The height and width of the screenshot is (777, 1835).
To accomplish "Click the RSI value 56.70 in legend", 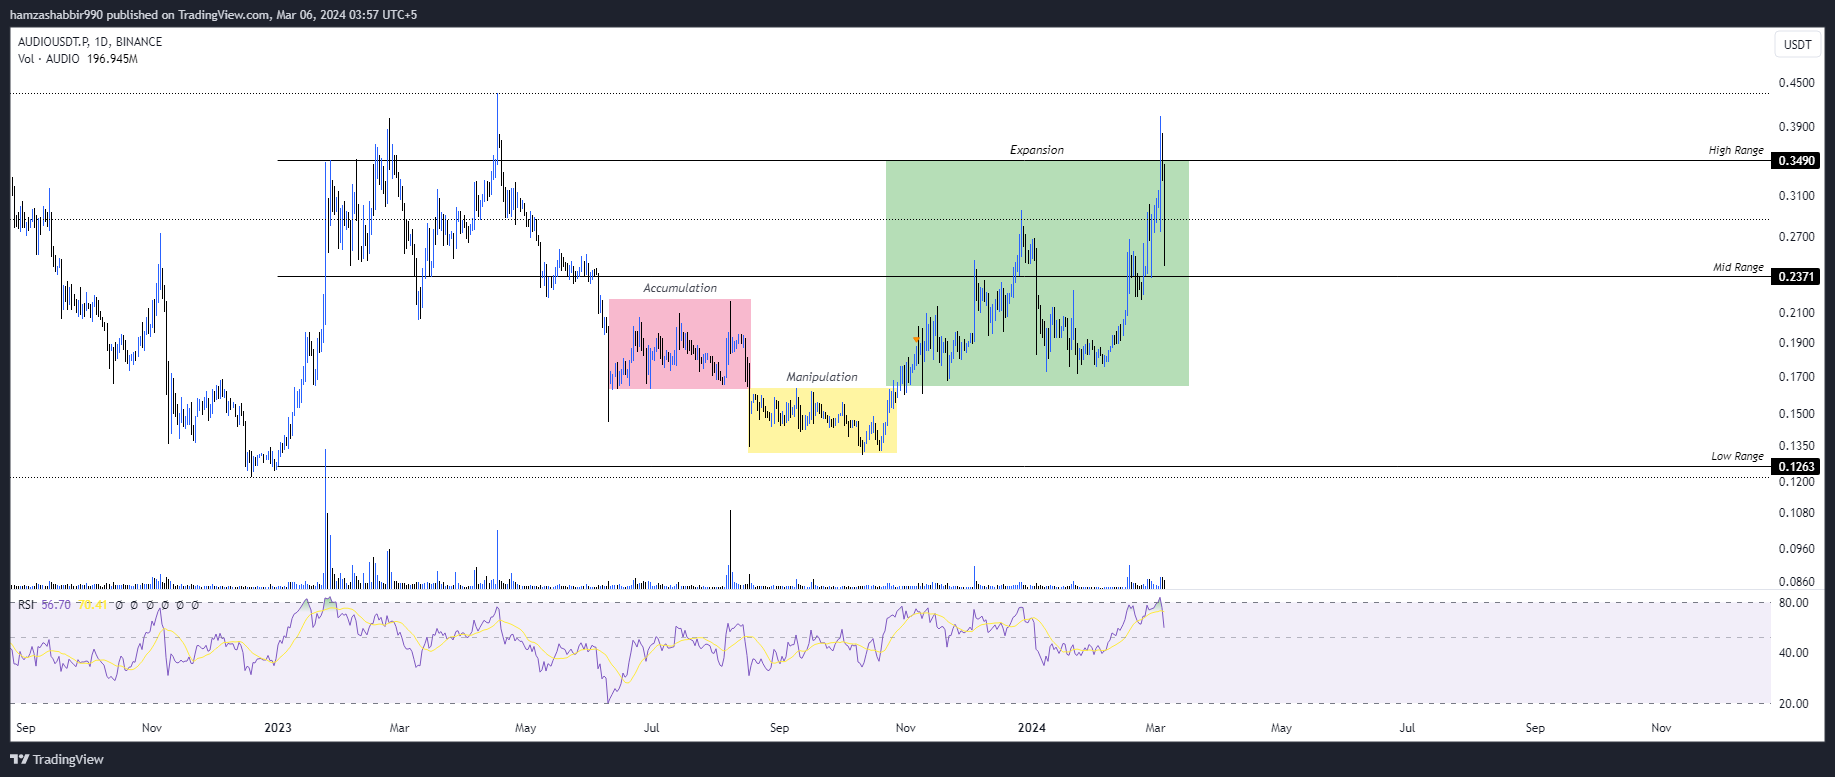I will pos(56,605).
